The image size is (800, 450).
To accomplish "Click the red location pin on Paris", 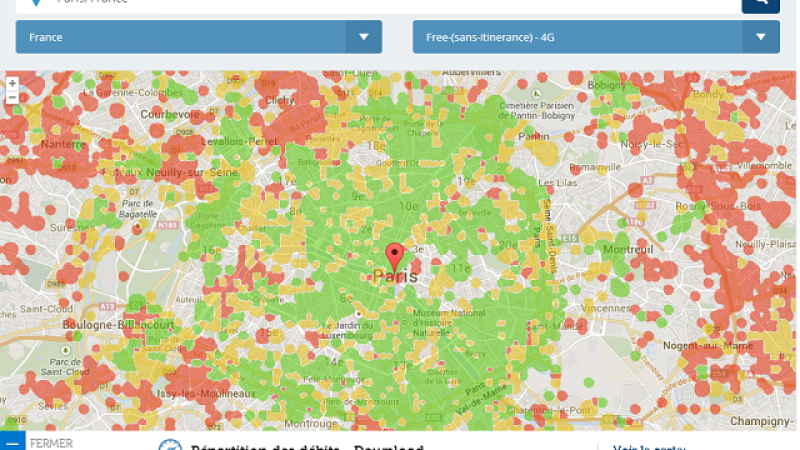I will [x=394, y=258].
